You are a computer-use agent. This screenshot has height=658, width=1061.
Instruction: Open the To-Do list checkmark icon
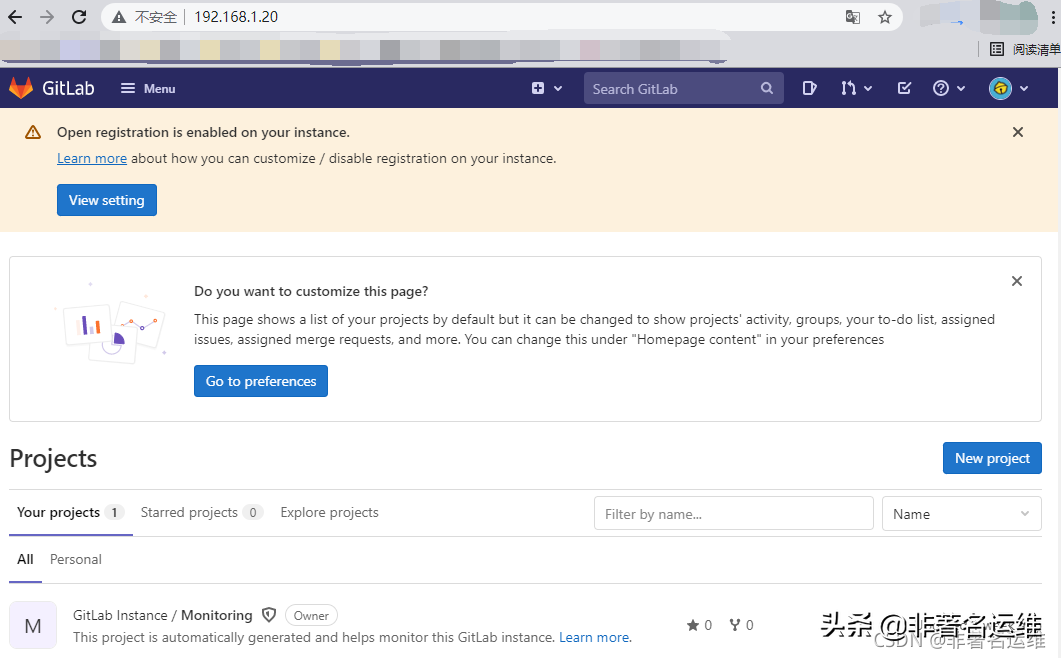point(904,88)
